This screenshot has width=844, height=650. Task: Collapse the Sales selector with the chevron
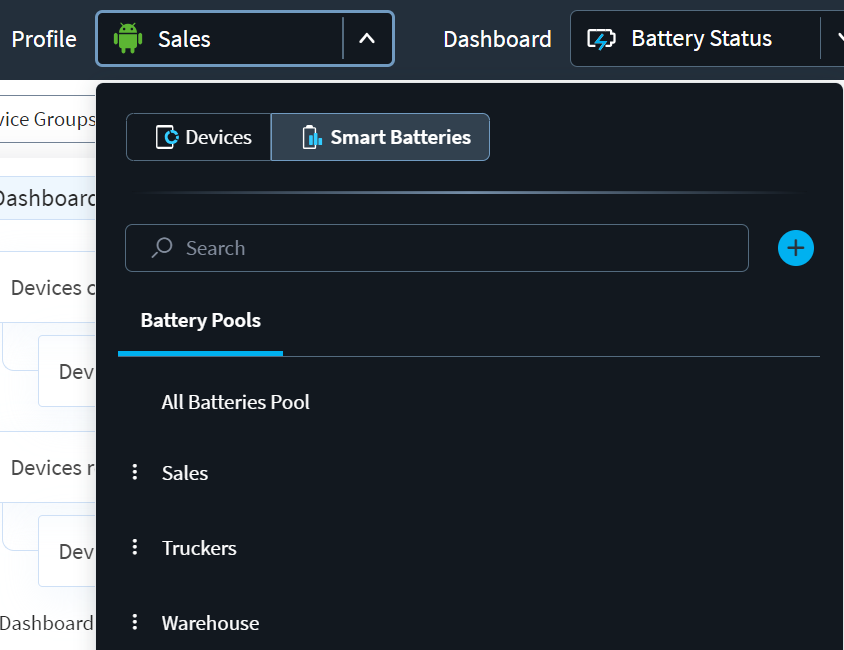coord(367,38)
